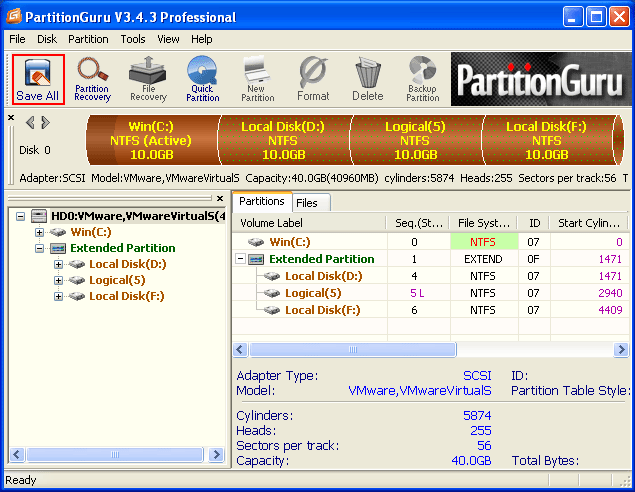
Task: Click the Format toolbar icon
Action: 313,79
